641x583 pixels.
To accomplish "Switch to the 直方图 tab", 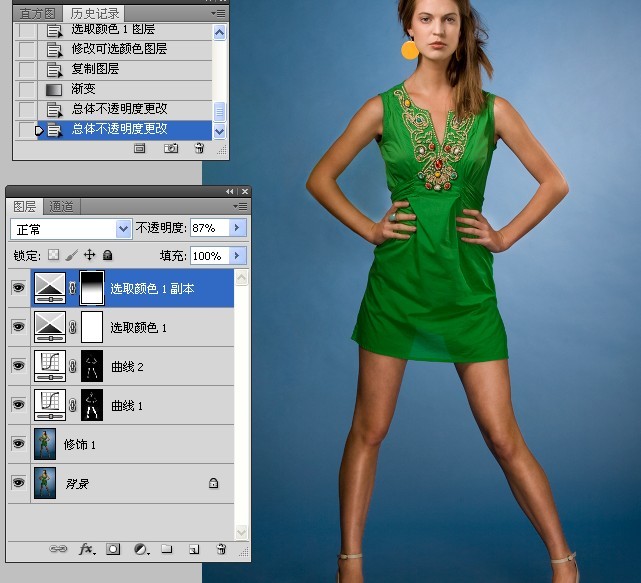I will coord(37,14).
